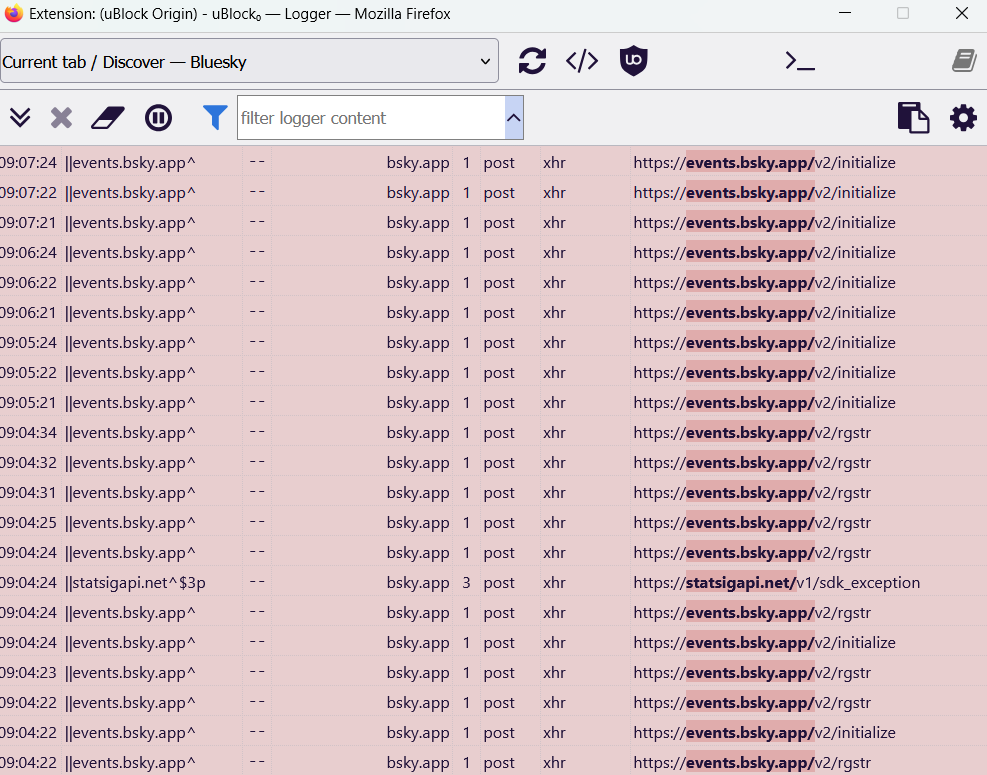Viewport: 987px width, 775px height.
Task: Open the DOM inspector icon
Action: 582,61
